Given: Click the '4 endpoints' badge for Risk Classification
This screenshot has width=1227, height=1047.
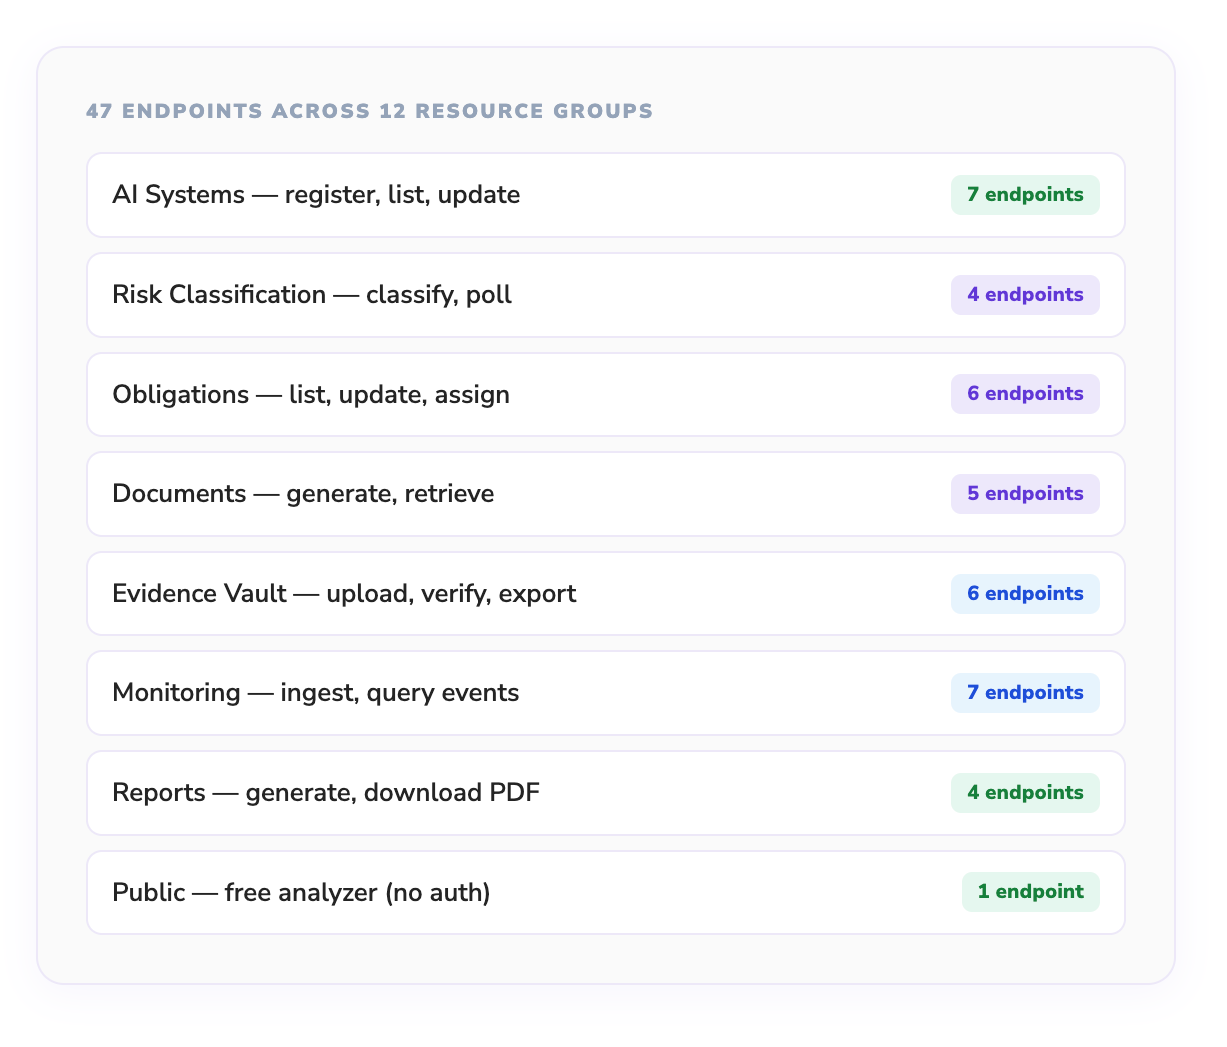Looking at the screenshot, I should [x=1024, y=295].
